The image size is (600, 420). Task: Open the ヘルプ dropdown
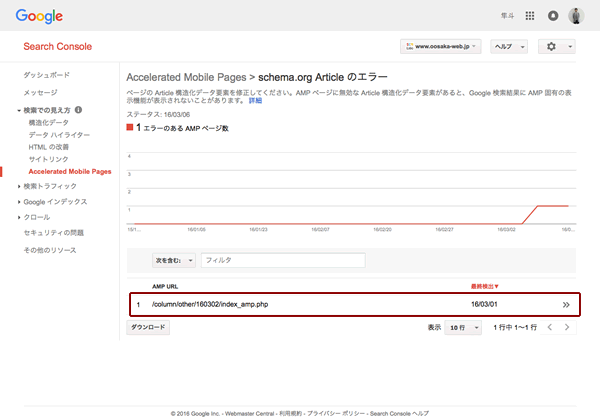point(509,47)
